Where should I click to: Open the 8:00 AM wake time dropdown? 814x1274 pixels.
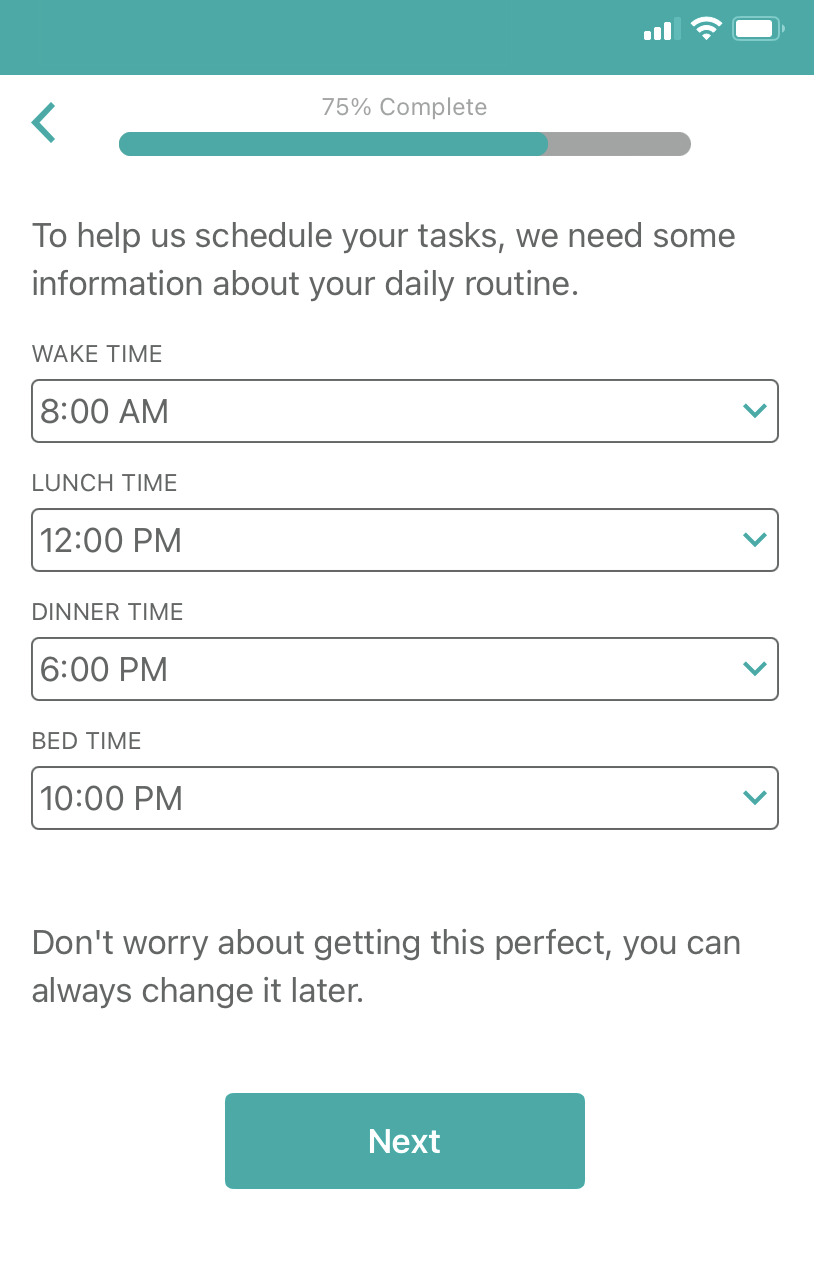pyautogui.click(x=405, y=411)
